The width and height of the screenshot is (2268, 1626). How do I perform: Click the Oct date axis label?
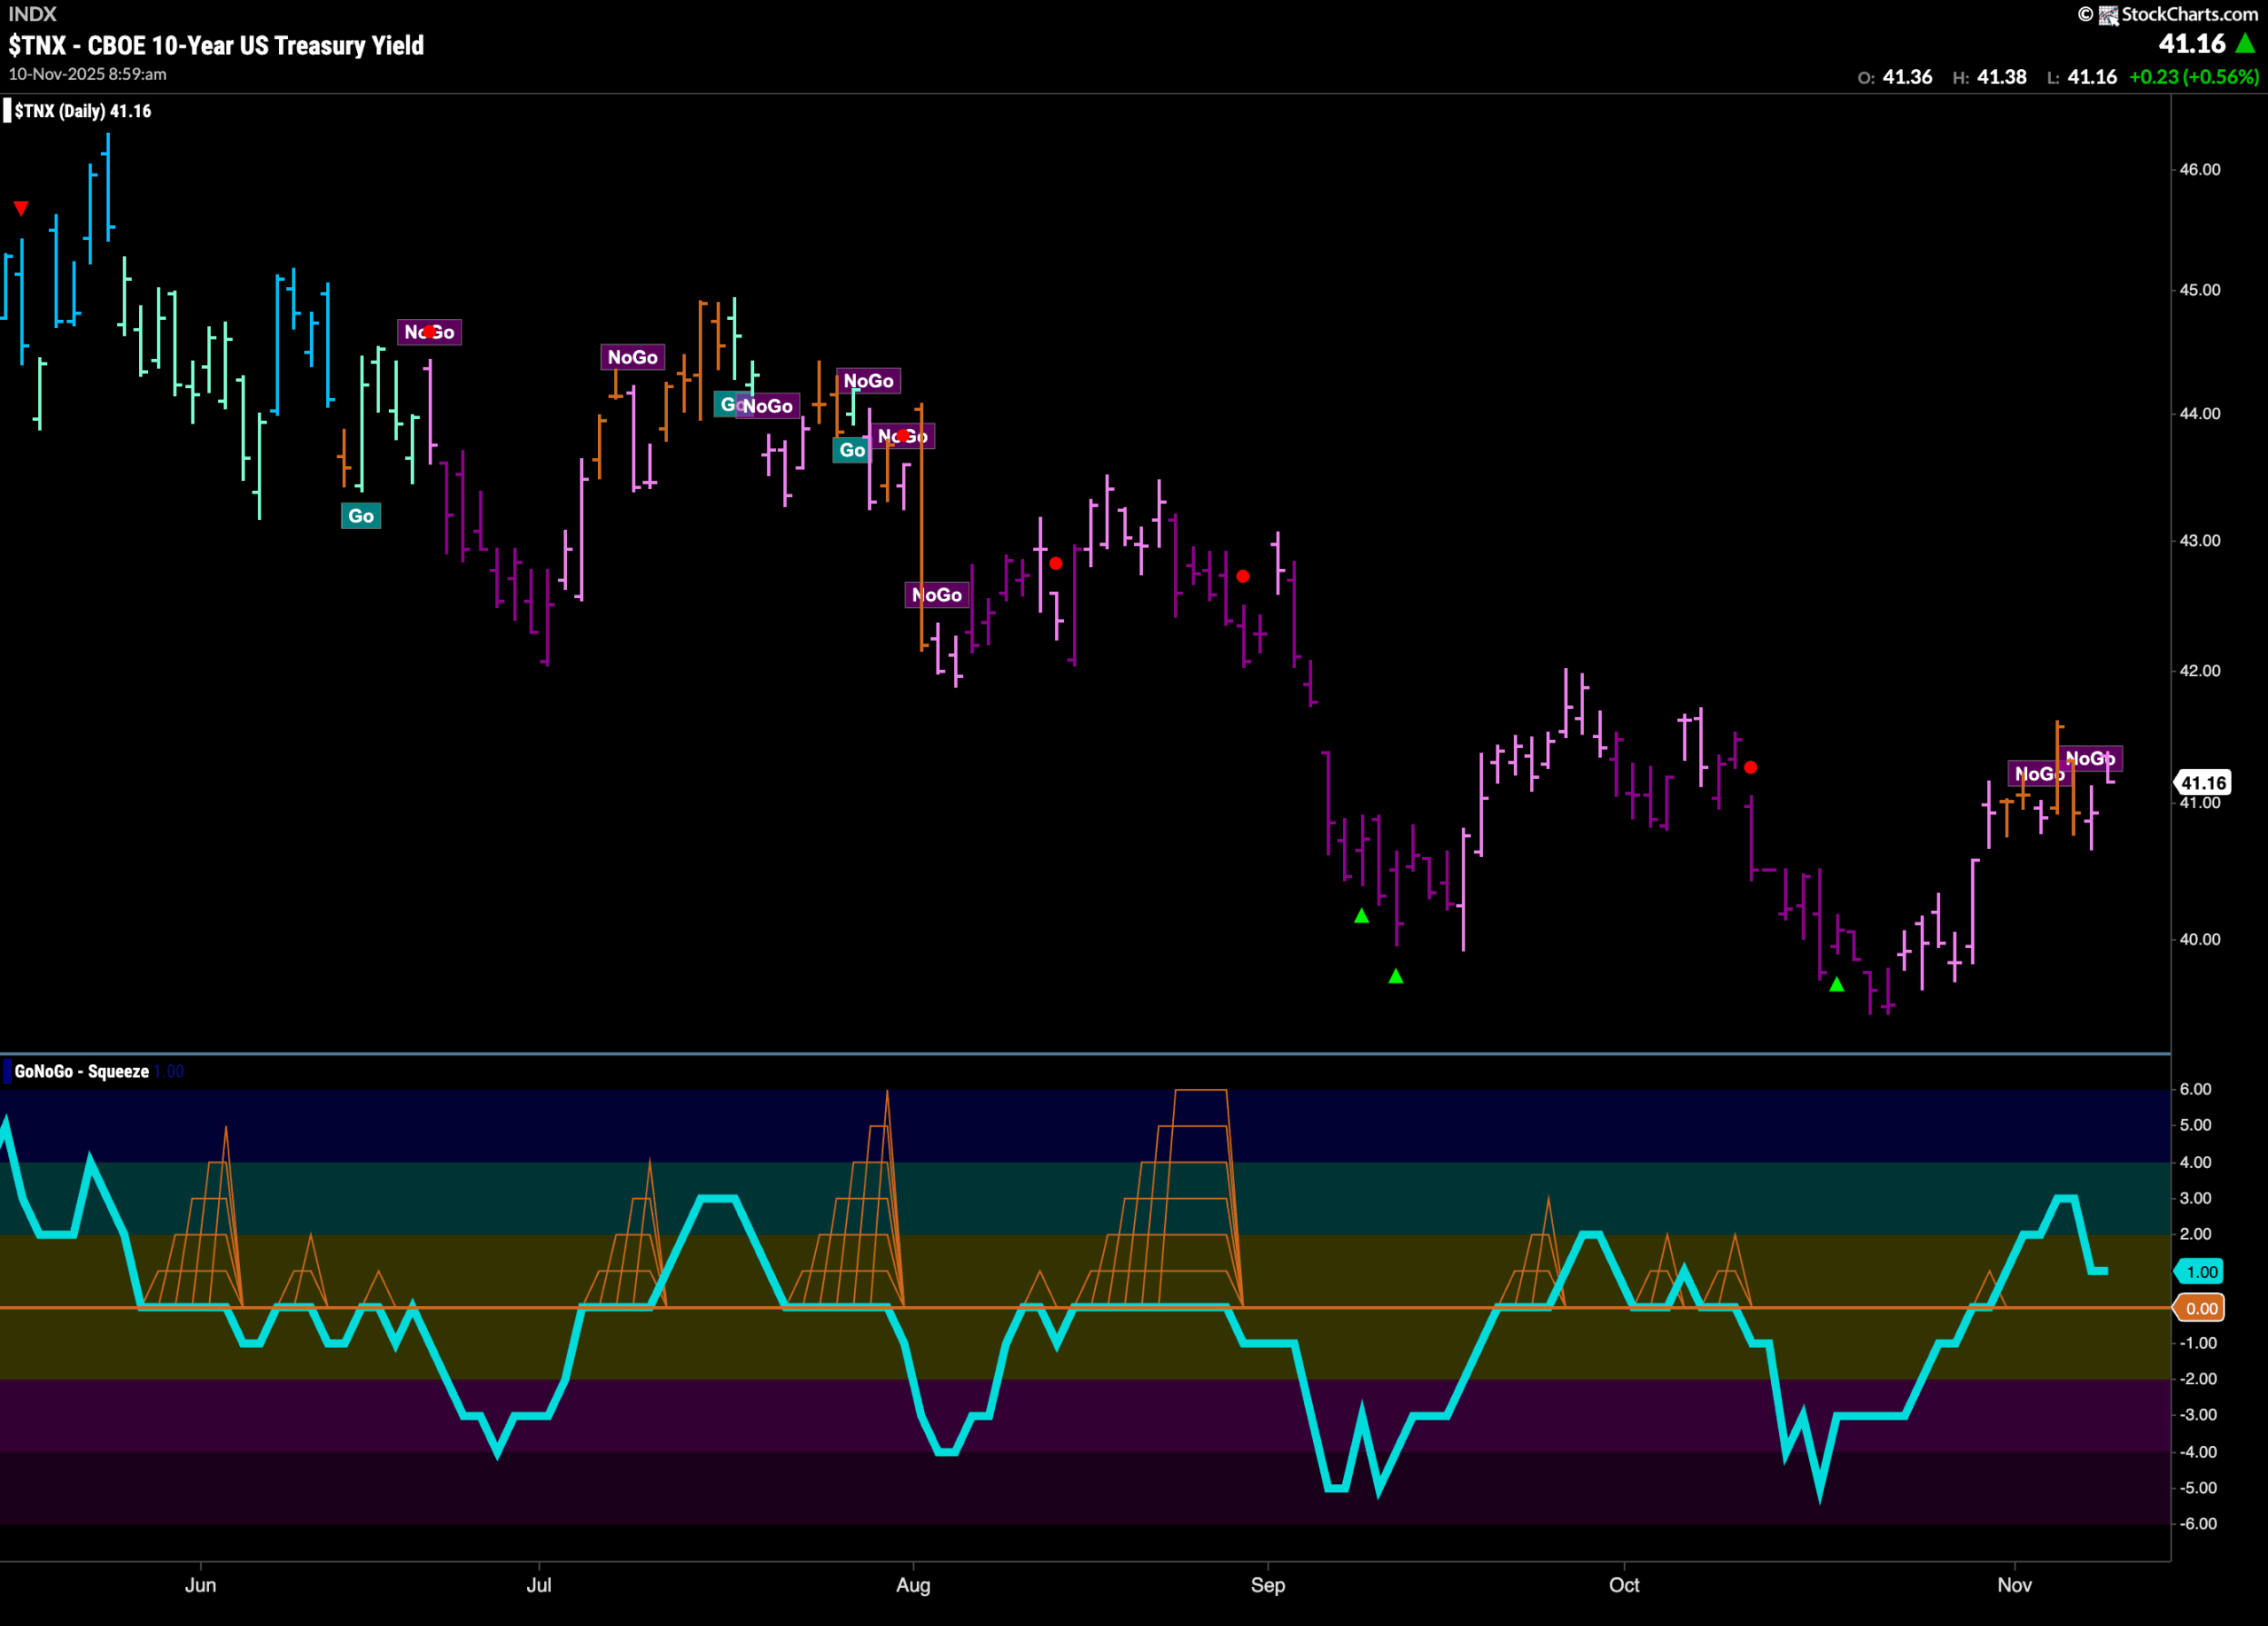pos(1624,1585)
